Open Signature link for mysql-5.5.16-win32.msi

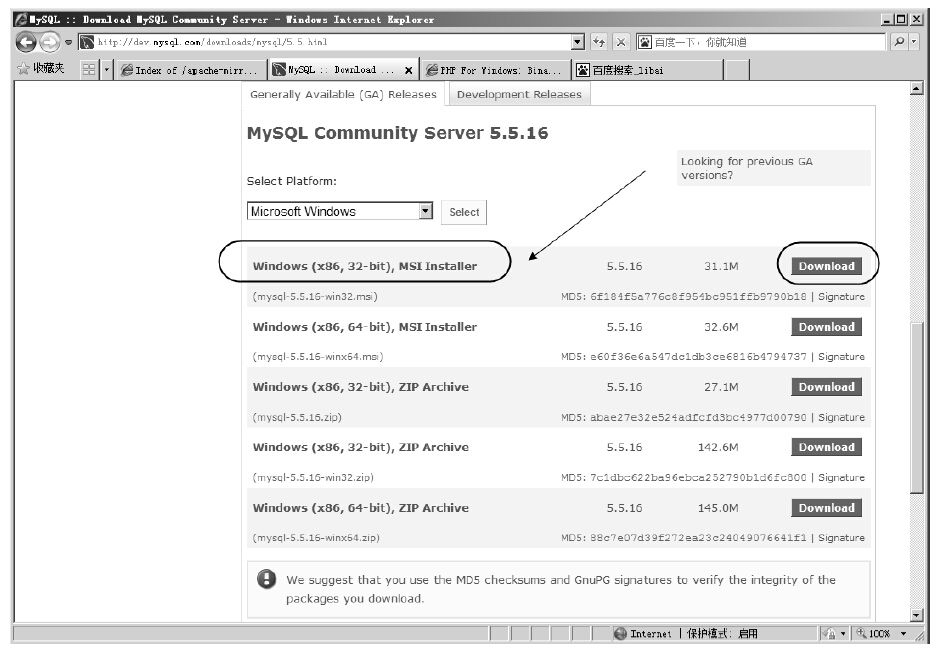tap(841, 297)
